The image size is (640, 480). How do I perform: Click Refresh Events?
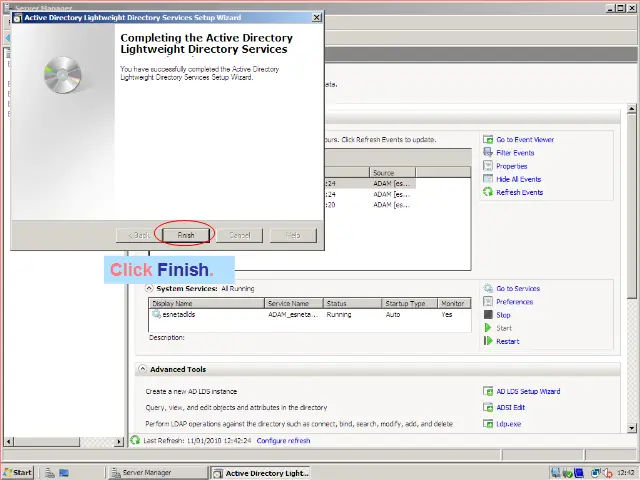(x=519, y=192)
